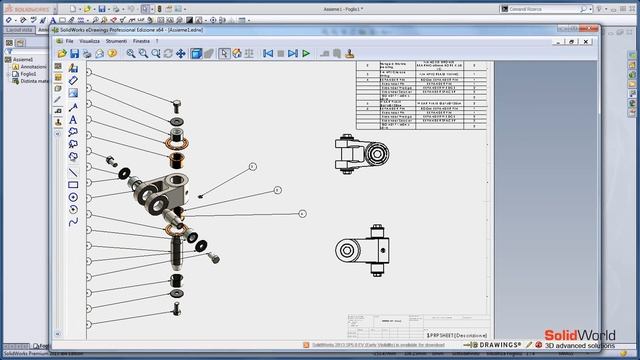Screen dimensions: 640x360
Task: Select the Arc drawing tool
Action: click(x=73, y=209)
